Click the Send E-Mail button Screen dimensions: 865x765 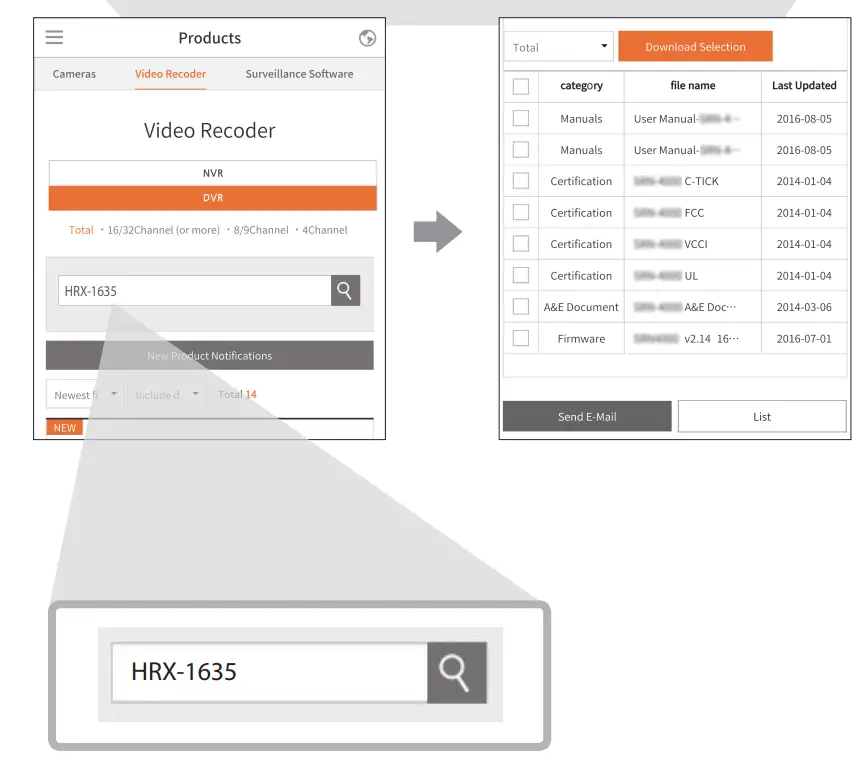[586, 416]
